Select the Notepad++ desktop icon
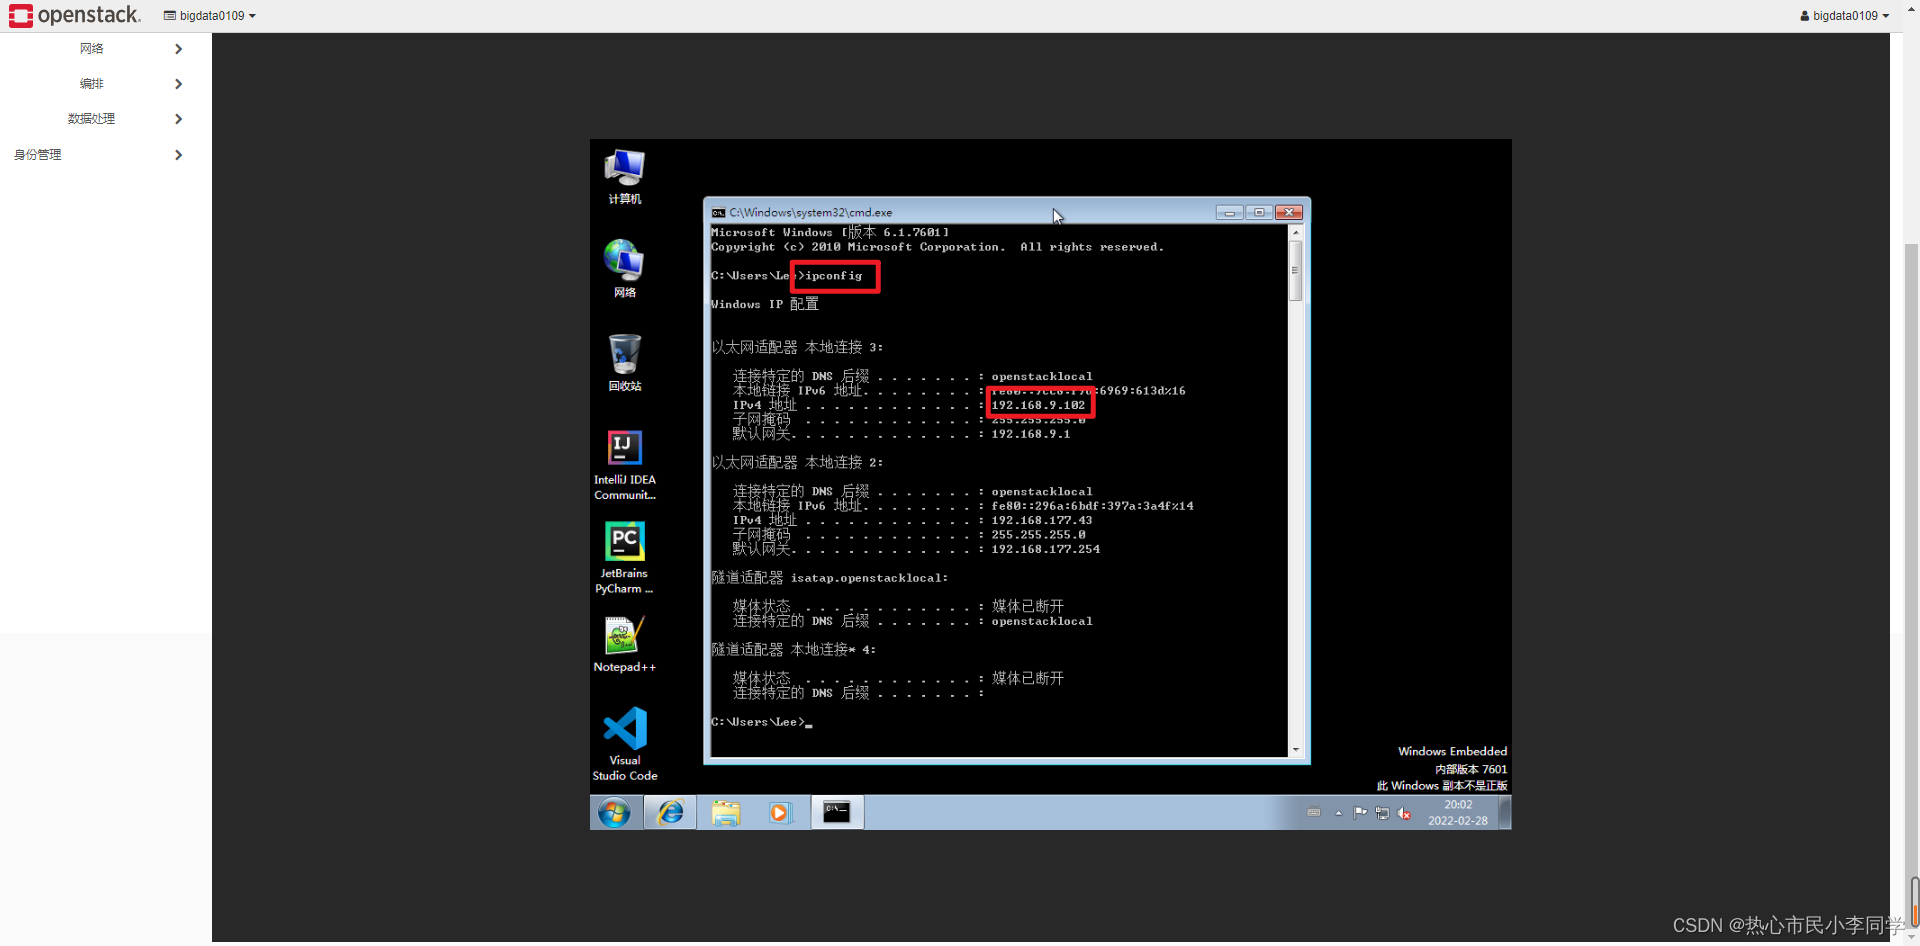The height and width of the screenshot is (946, 1920). (x=625, y=644)
